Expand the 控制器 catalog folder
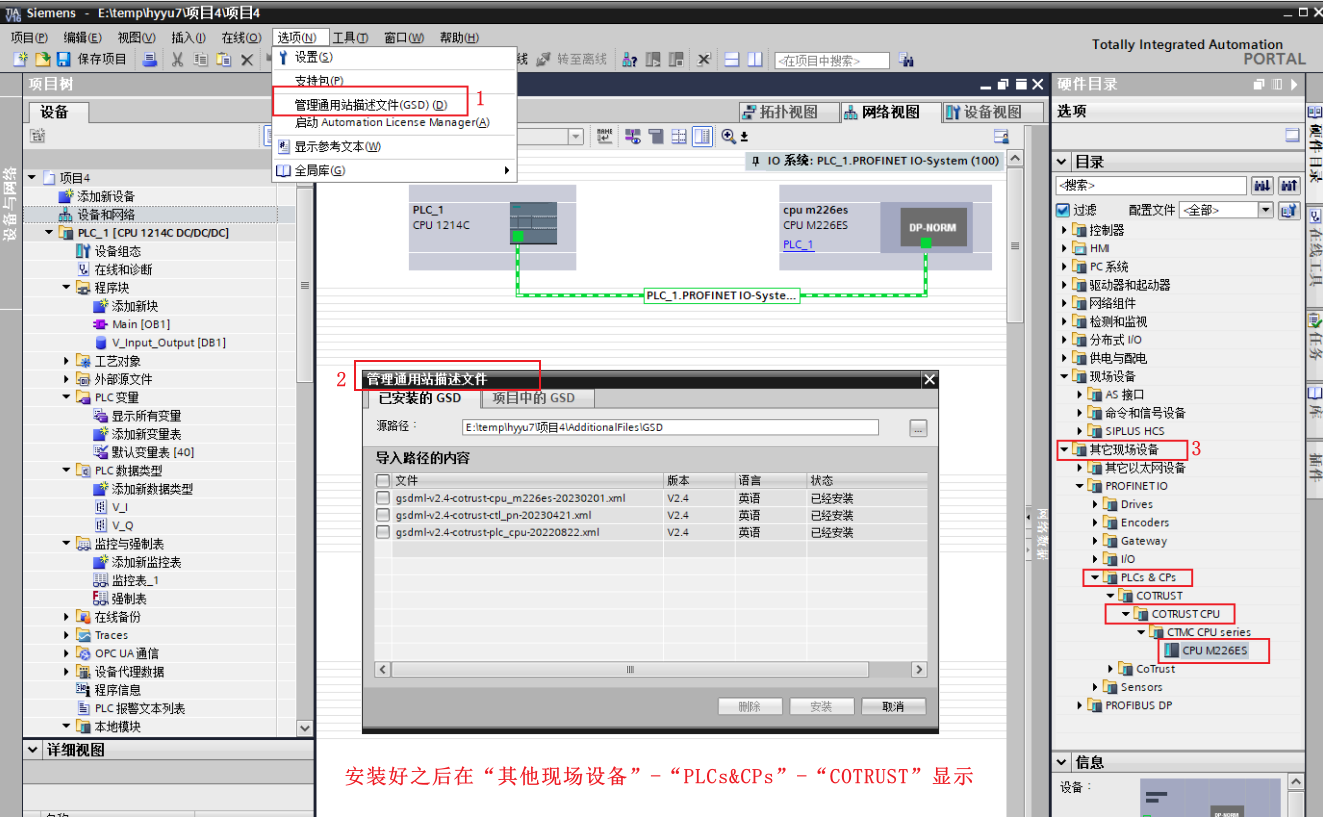1323x817 pixels. (1065, 230)
